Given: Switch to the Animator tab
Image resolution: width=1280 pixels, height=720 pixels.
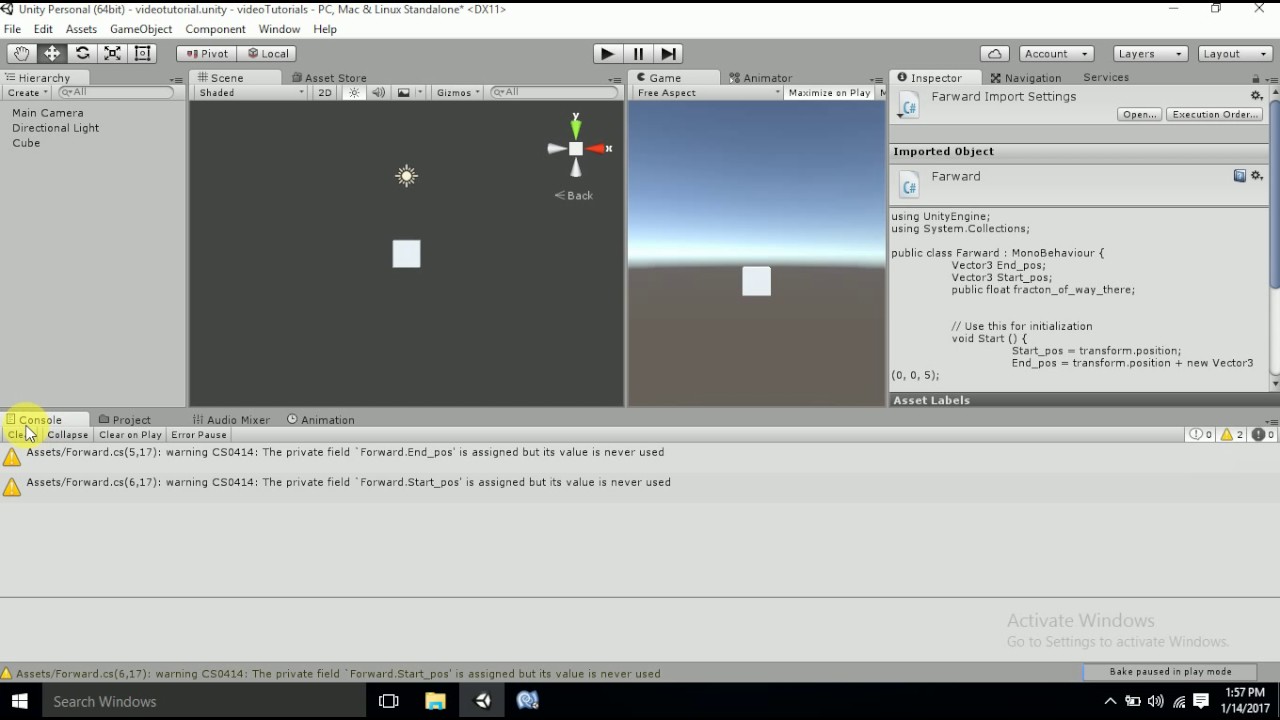Looking at the screenshot, I should click(x=761, y=78).
